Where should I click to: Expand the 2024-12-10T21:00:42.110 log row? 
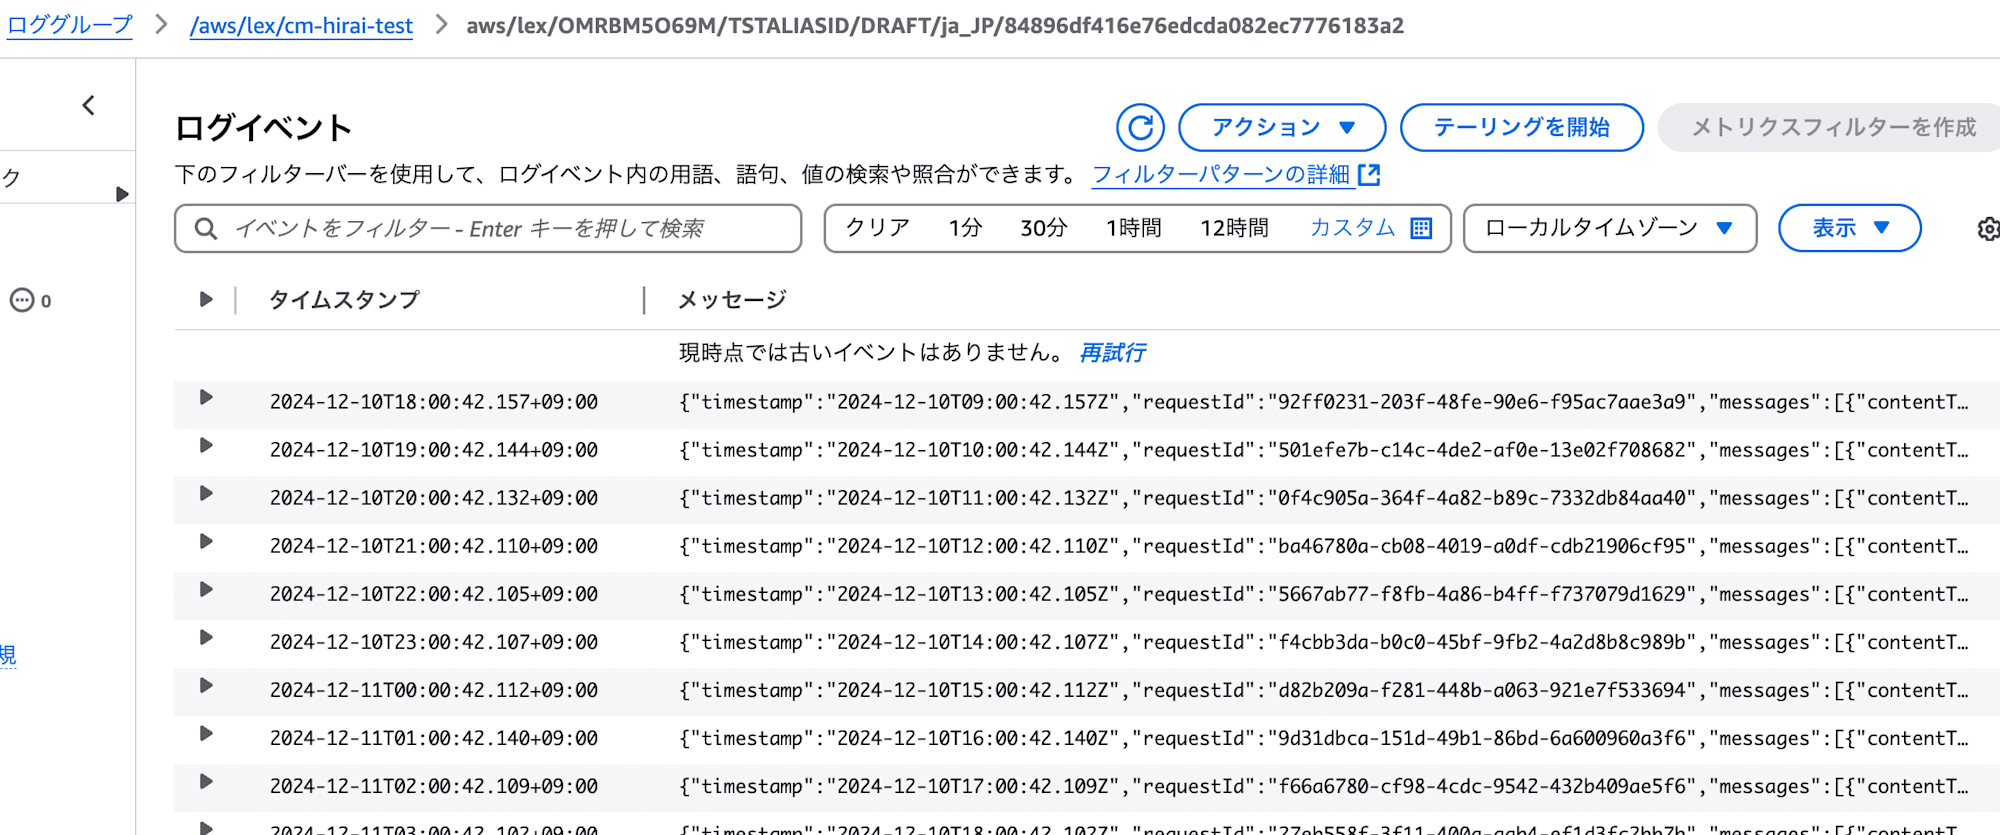click(206, 541)
